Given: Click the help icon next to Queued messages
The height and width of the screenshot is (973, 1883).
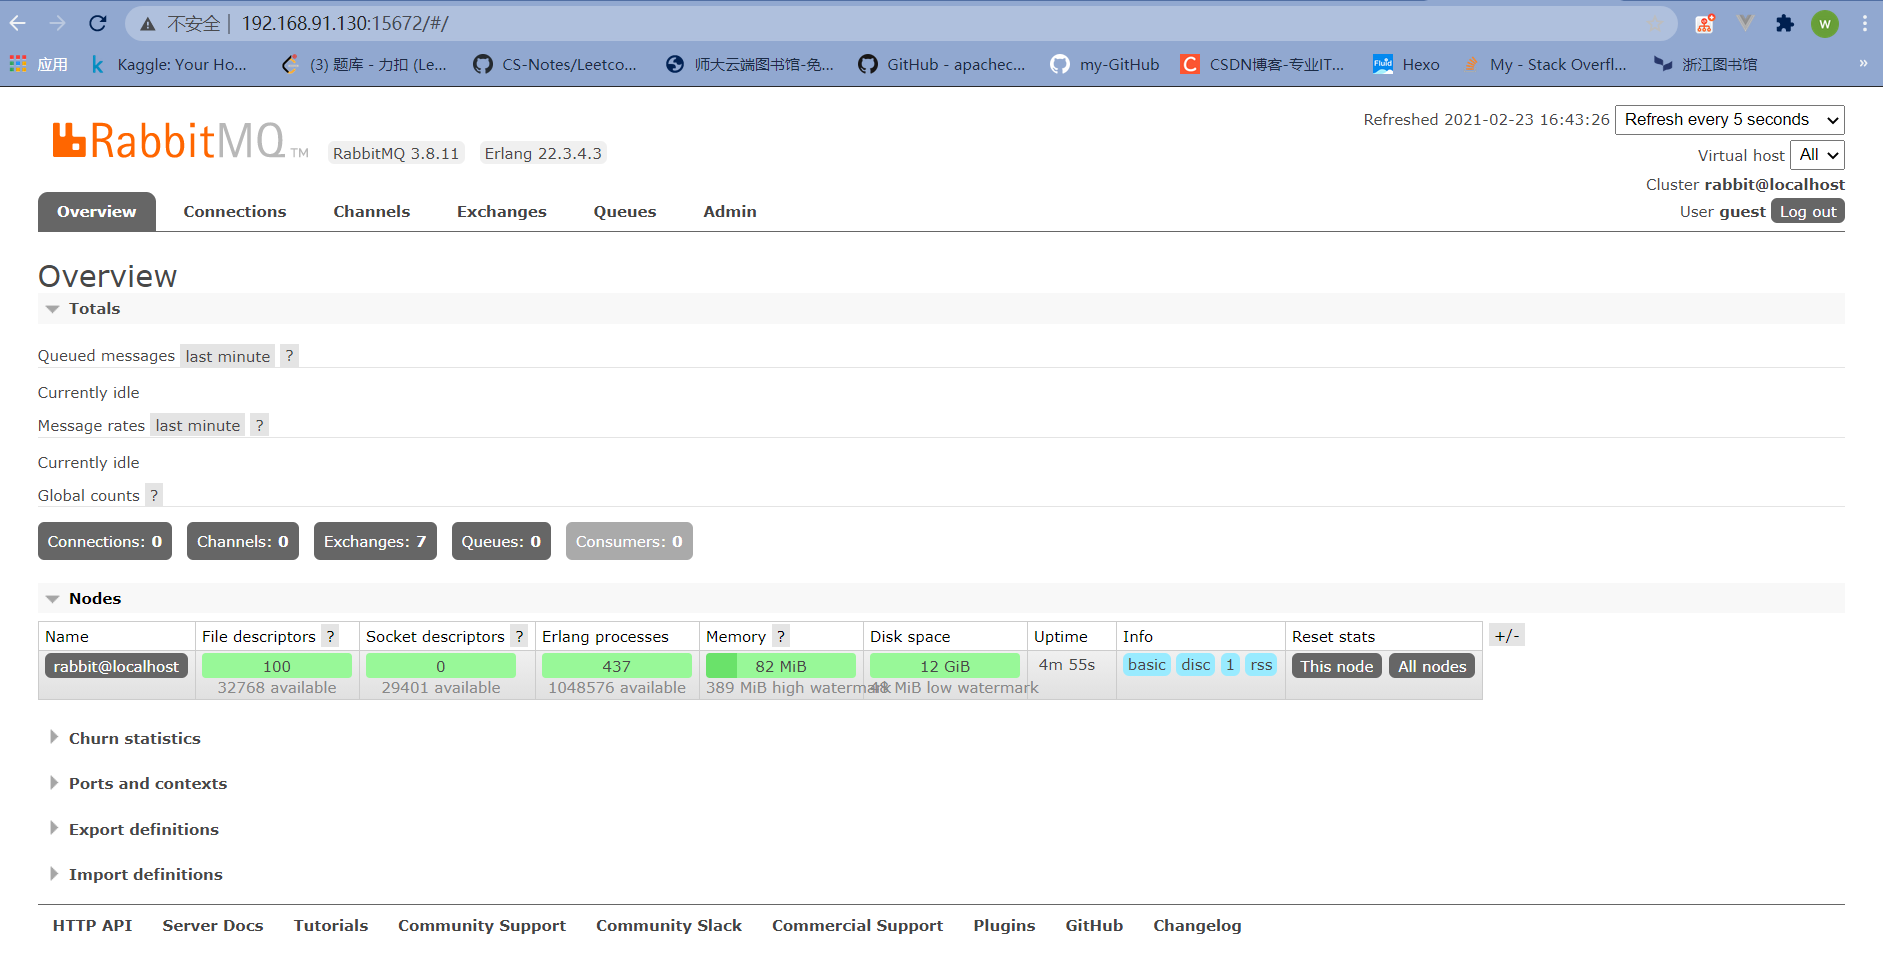Looking at the screenshot, I should pos(289,356).
